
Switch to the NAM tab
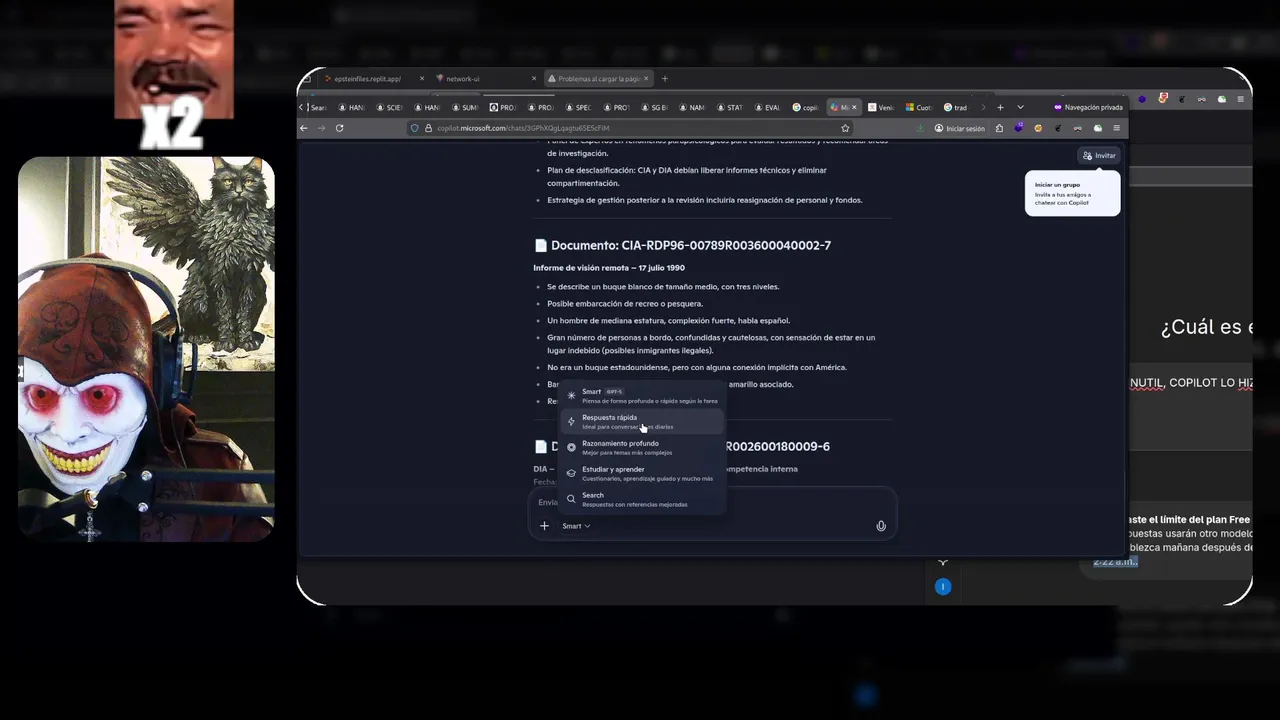(692, 107)
